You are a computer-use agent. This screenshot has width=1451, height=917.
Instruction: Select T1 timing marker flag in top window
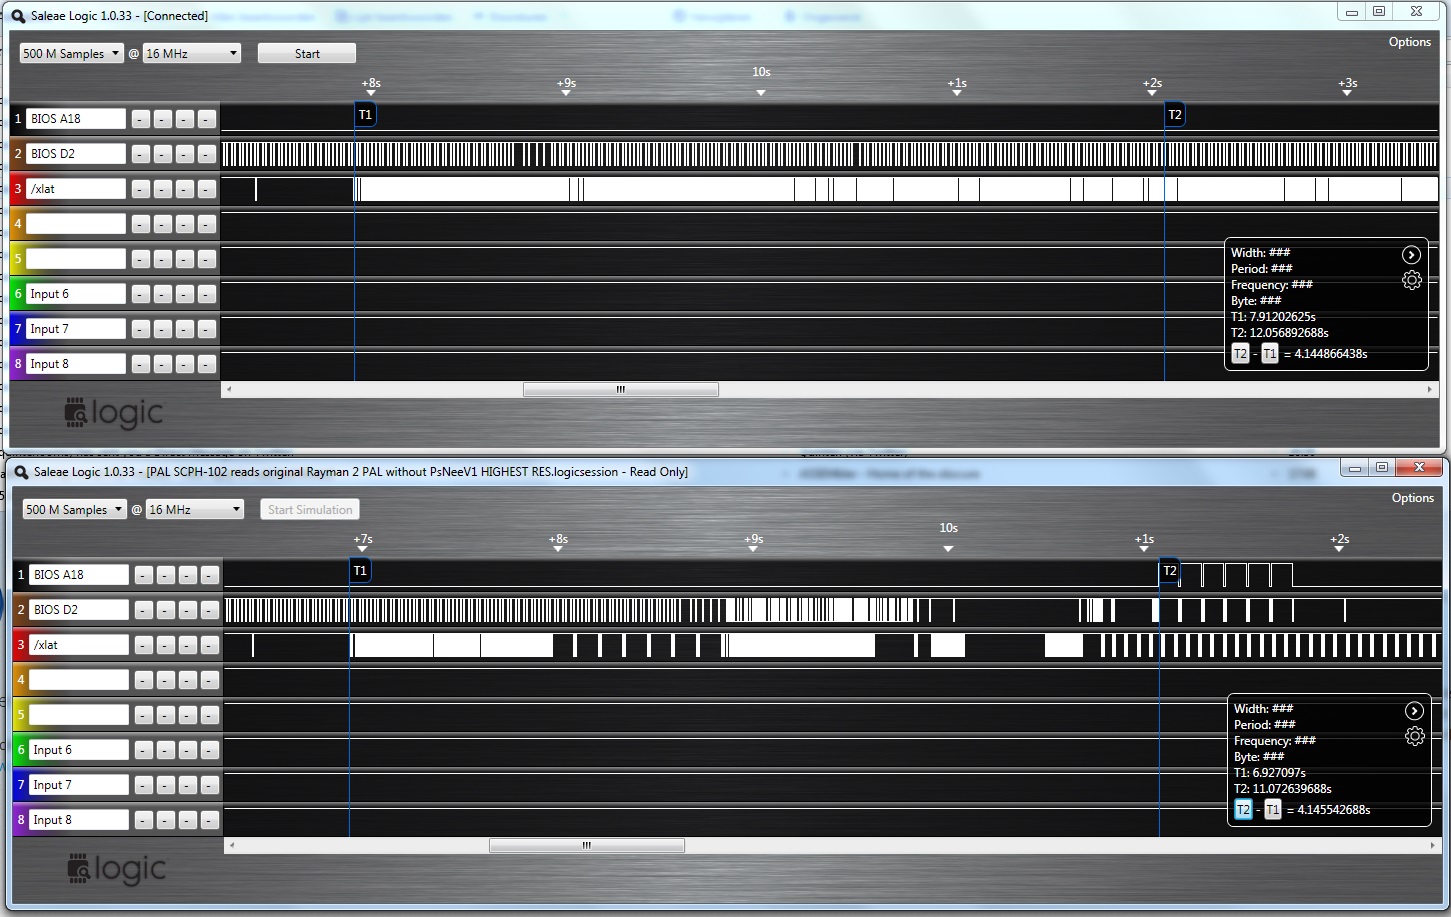(x=365, y=115)
